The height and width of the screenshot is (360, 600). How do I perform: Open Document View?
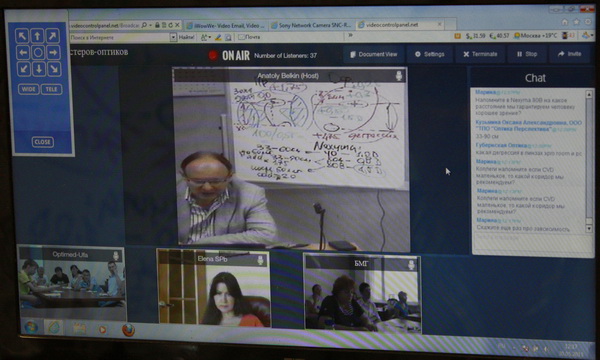(x=374, y=54)
